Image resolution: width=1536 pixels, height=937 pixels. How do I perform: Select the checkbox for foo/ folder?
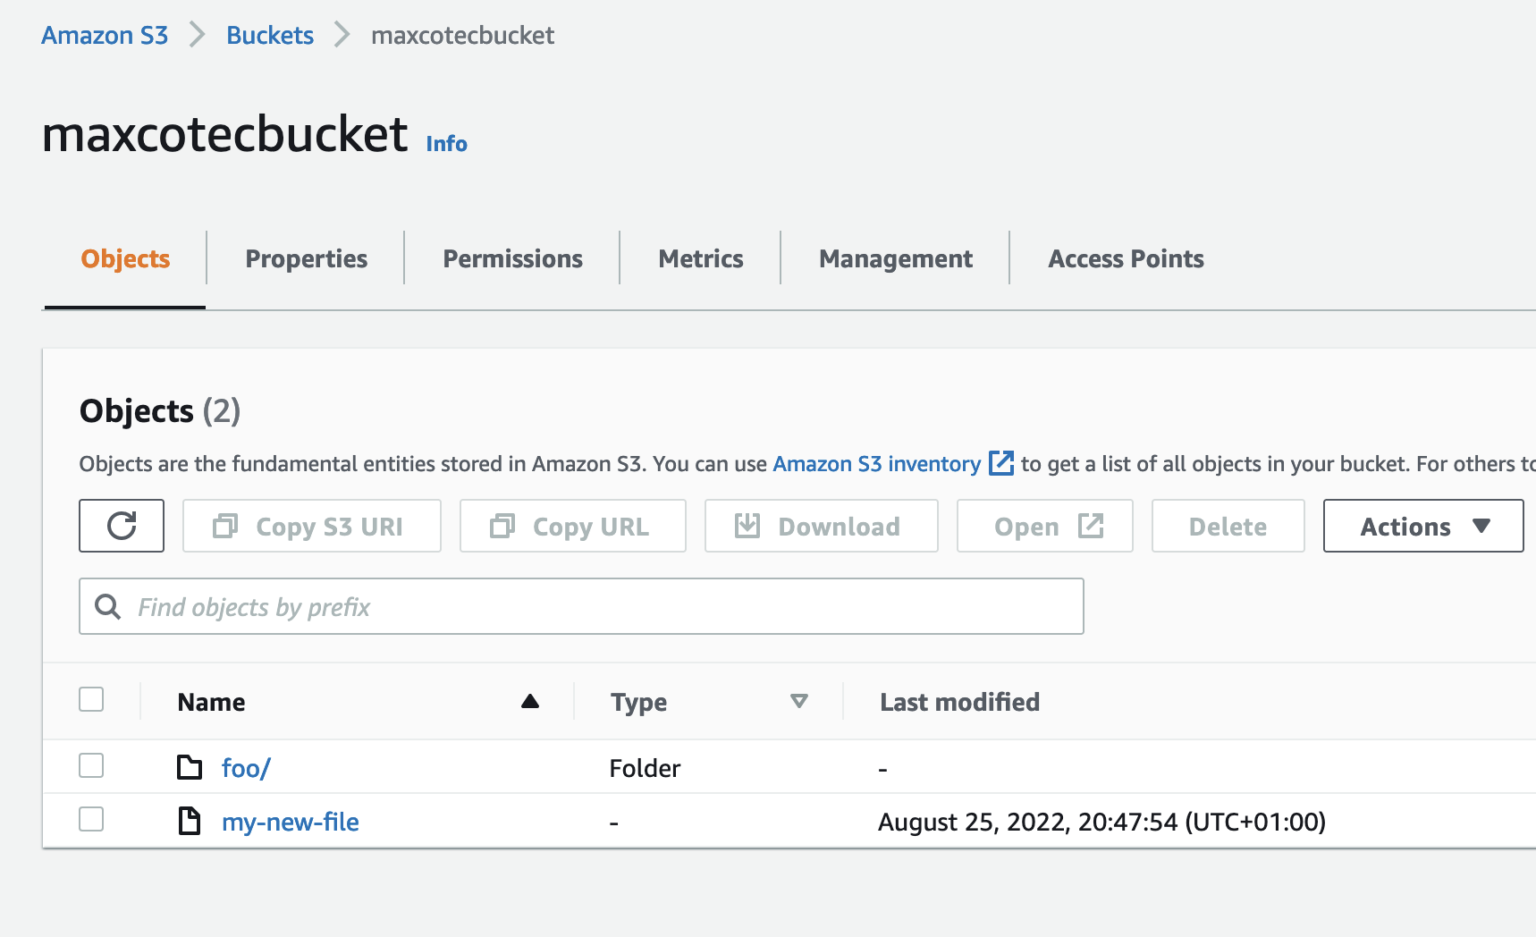(91, 765)
